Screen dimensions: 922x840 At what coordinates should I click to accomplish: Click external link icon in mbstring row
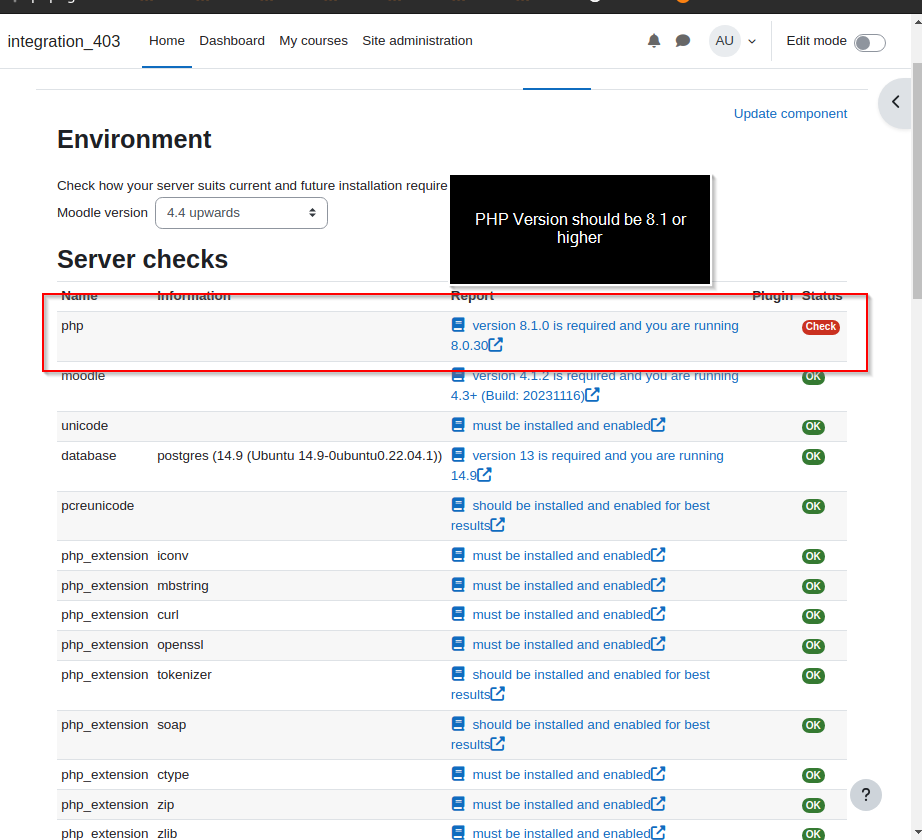pos(658,584)
